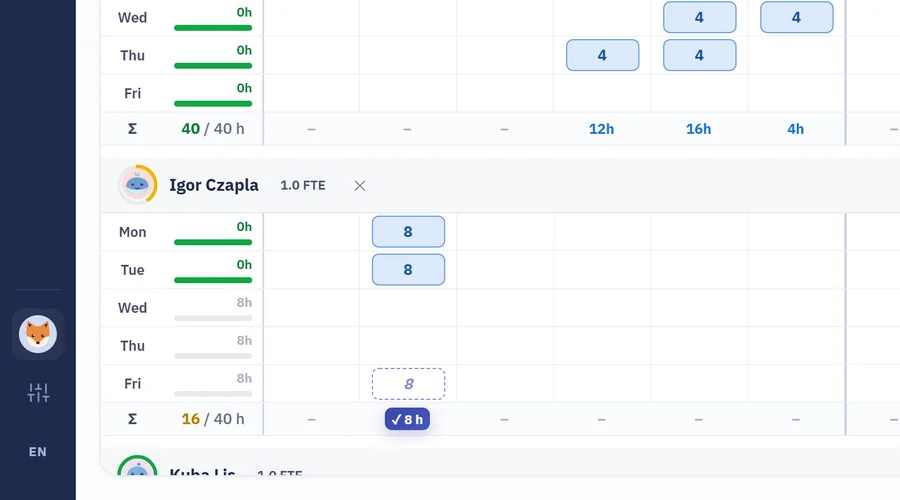
Task: Select the dashed 8 hour Friday suggestion
Action: pyautogui.click(x=408, y=383)
